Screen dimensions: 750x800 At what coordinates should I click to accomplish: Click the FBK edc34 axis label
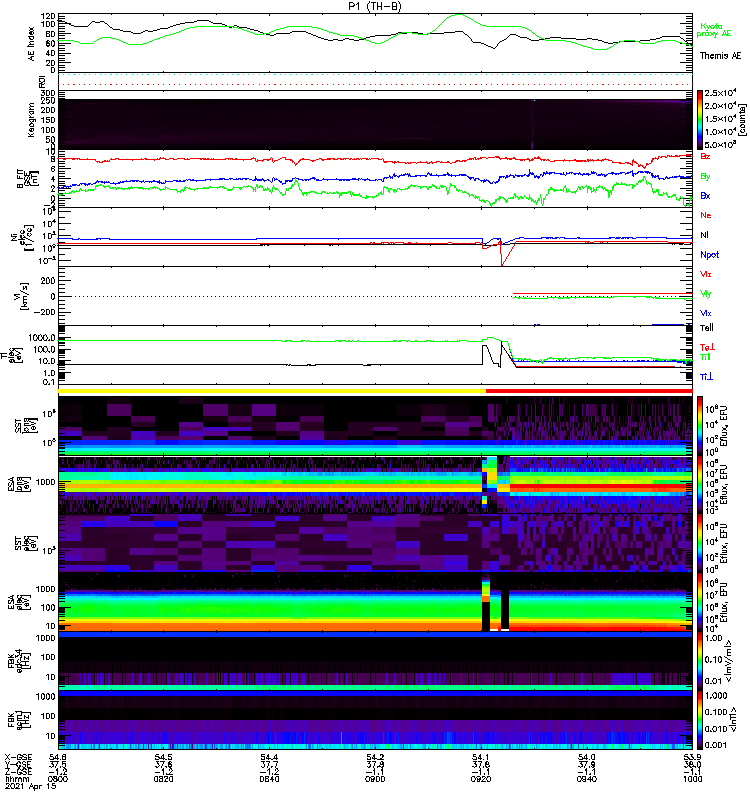pos(19,661)
